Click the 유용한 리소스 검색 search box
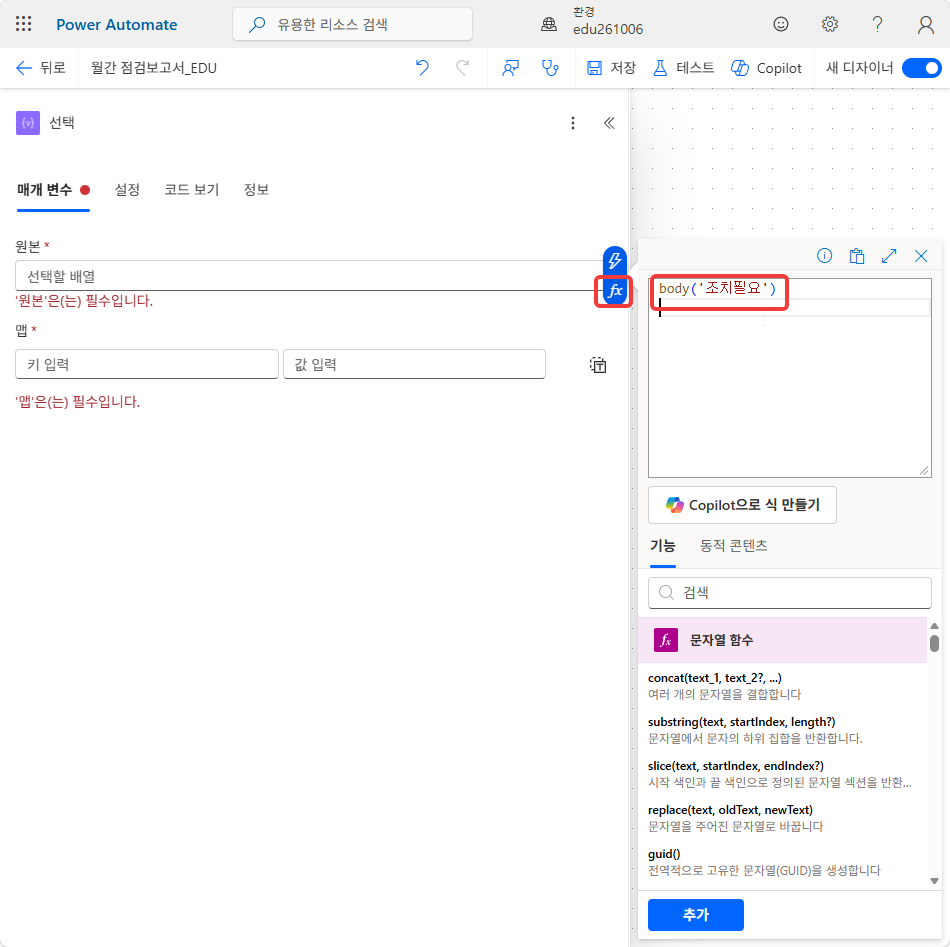 [x=353, y=24]
